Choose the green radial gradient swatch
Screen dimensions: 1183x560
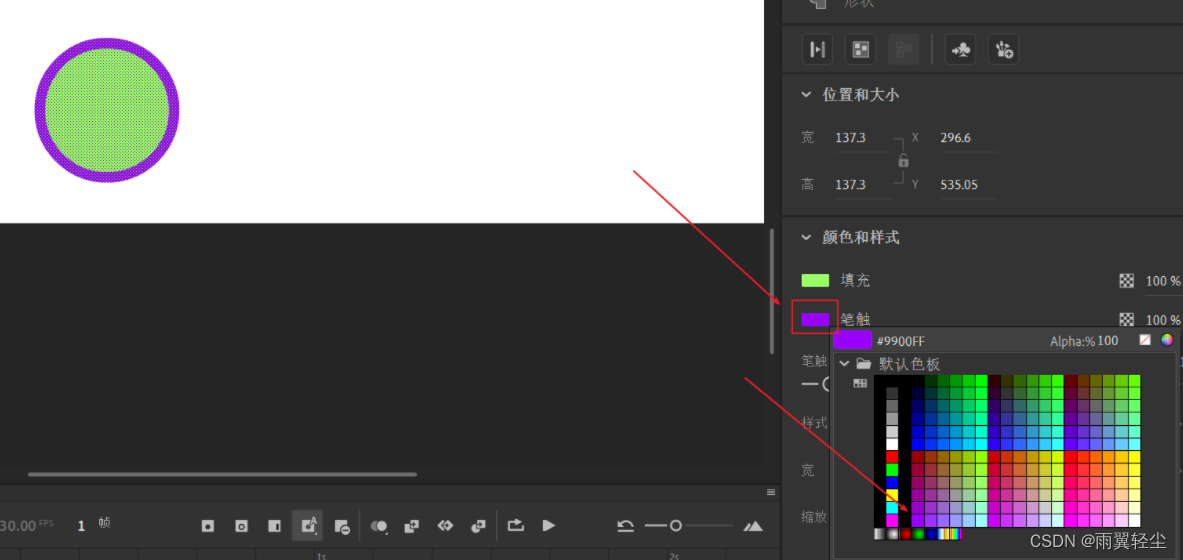tap(918, 534)
